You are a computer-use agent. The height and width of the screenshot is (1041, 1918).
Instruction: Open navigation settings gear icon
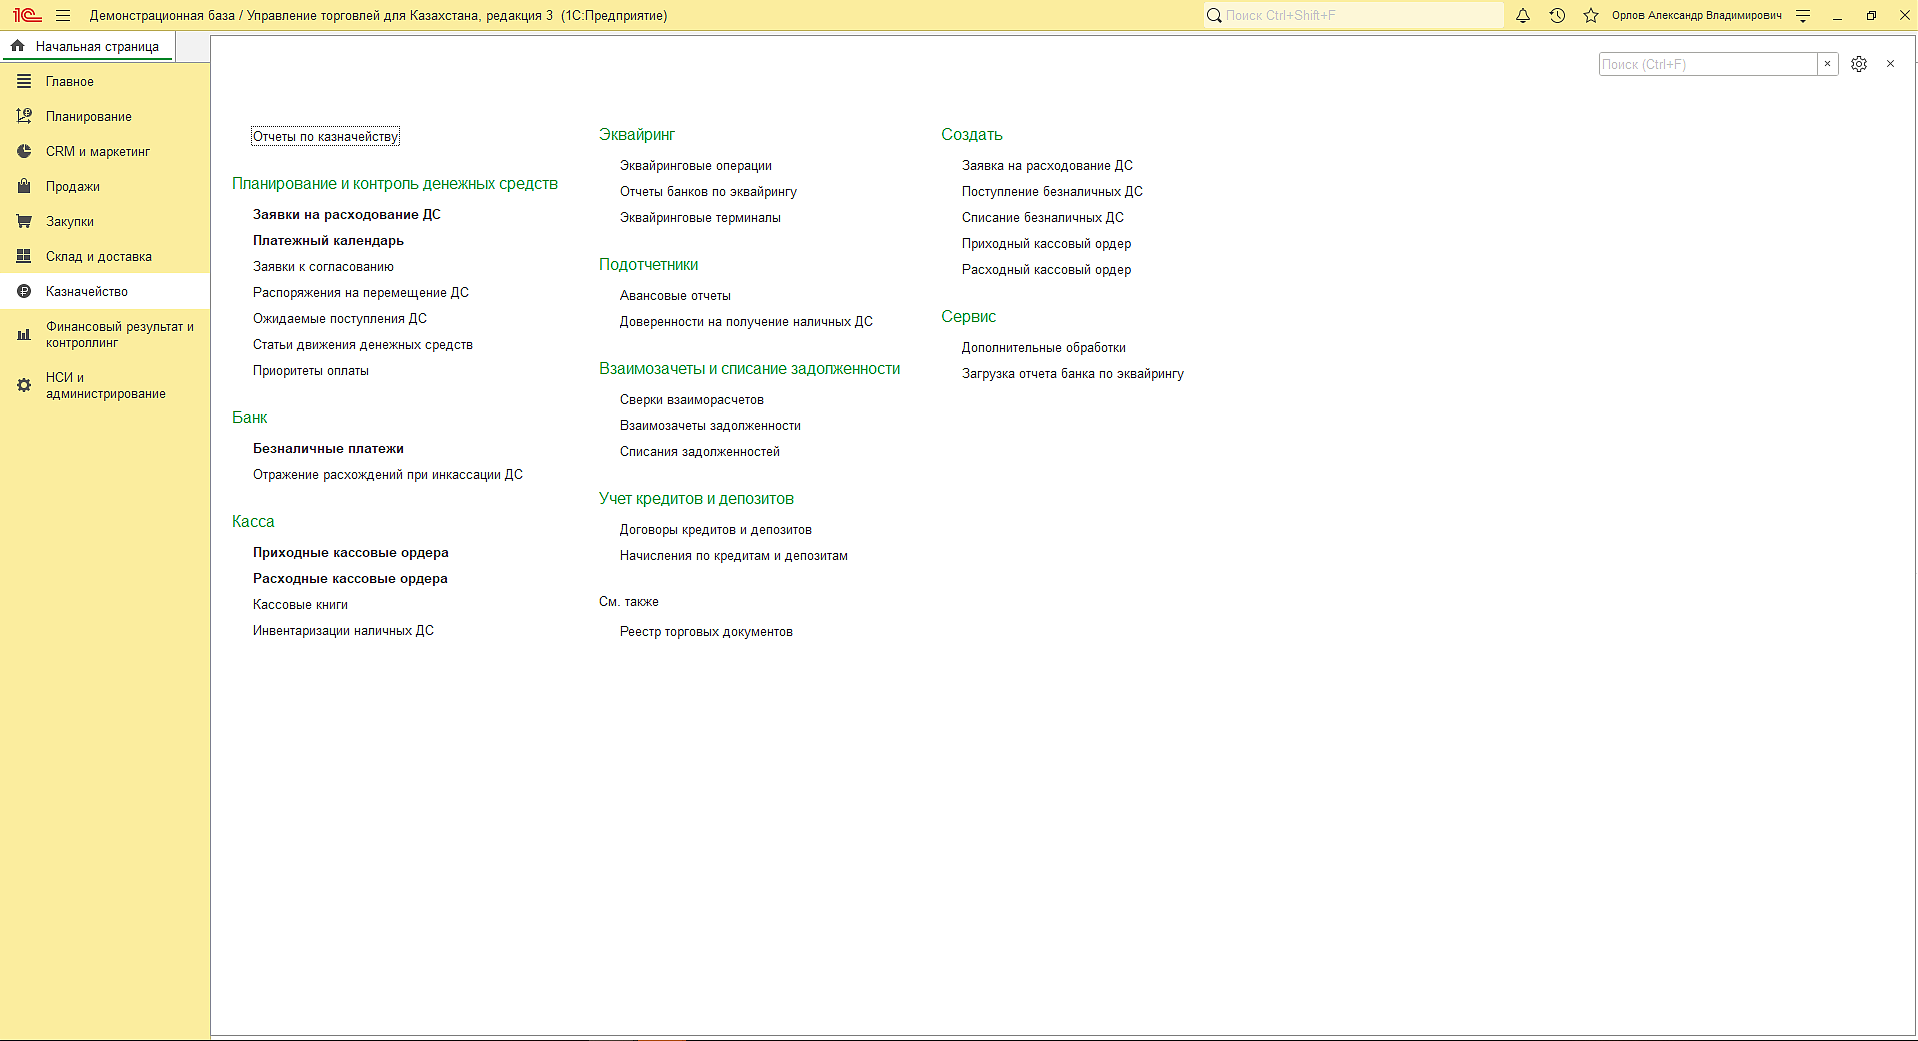[x=1859, y=64]
